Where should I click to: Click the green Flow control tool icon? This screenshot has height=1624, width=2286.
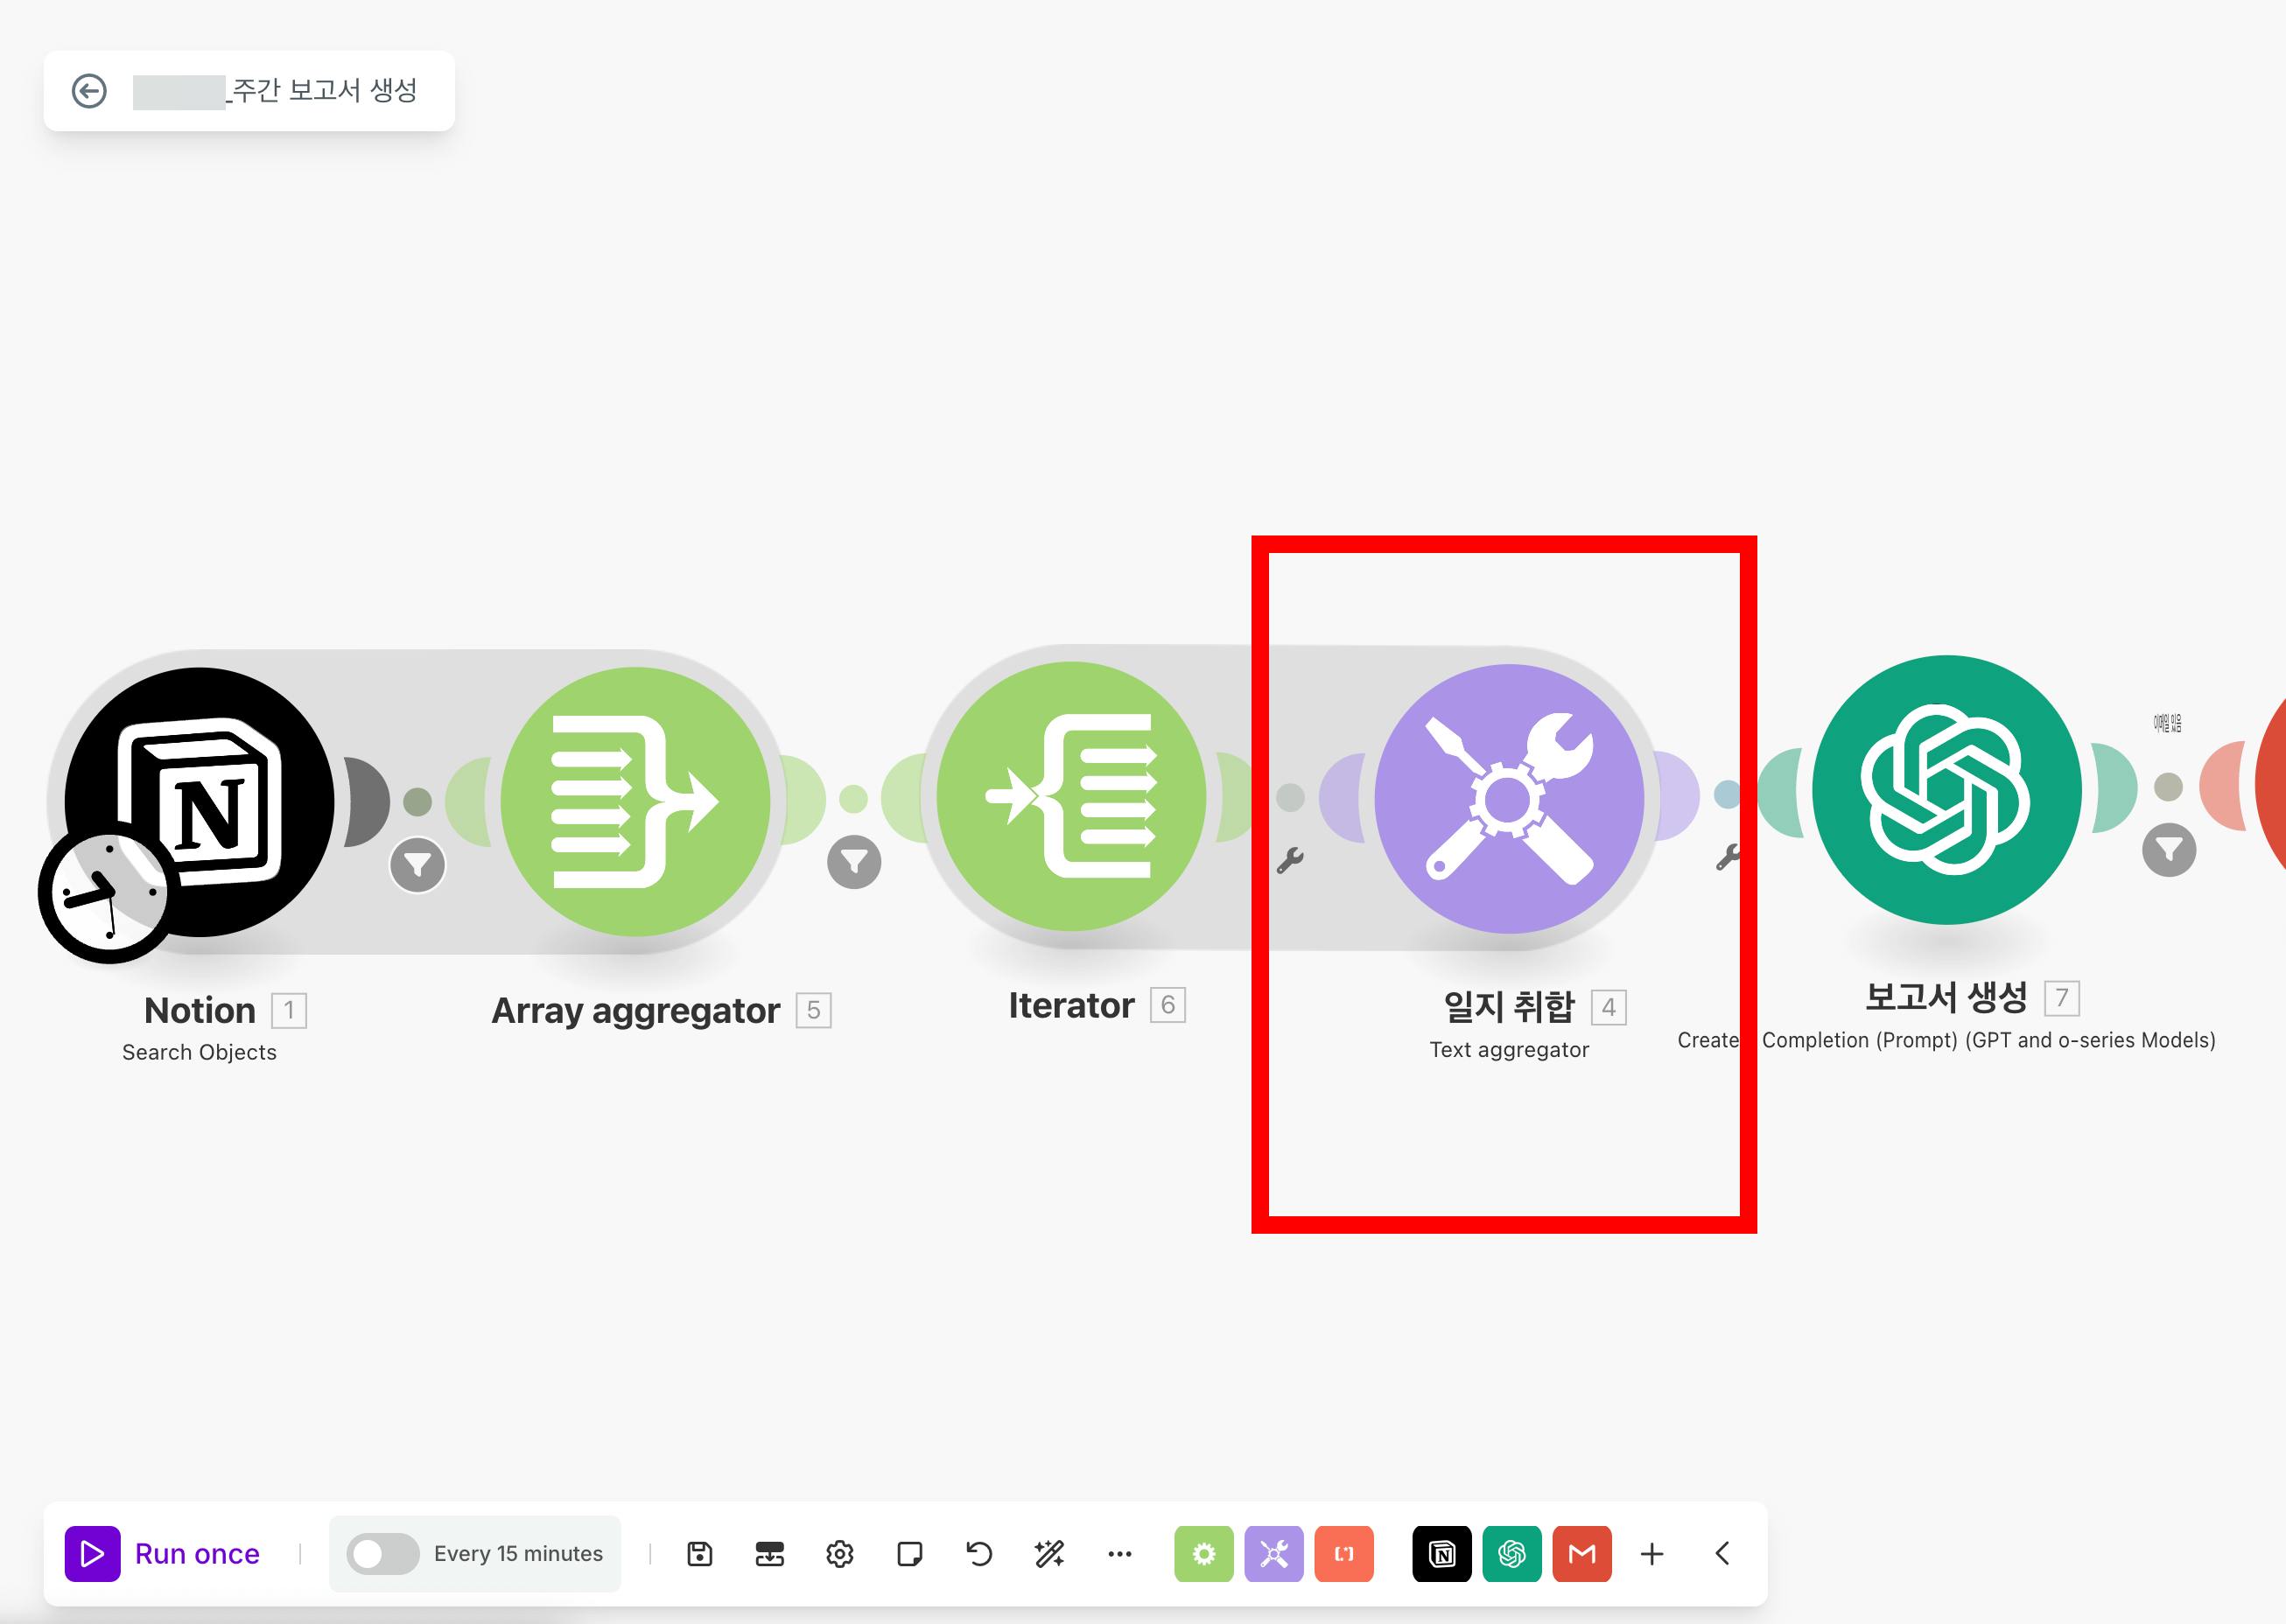[1203, 1553]
